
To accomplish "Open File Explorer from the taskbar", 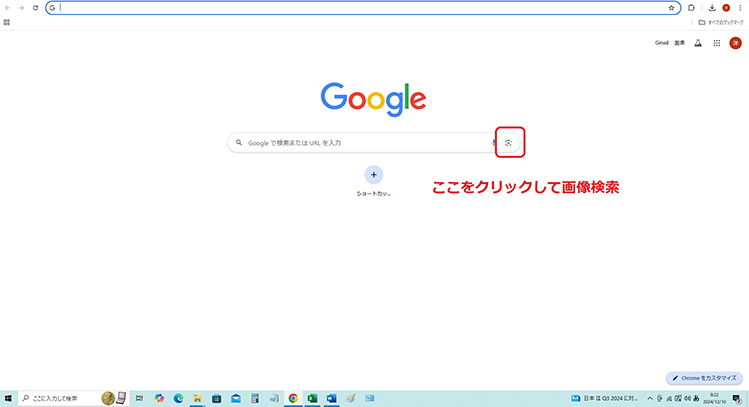I will [197, 398].
